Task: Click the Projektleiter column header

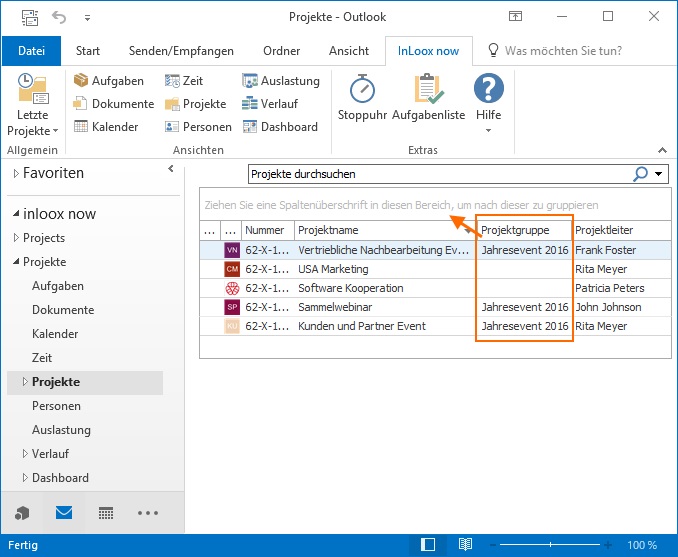Action: click(622, 230)
